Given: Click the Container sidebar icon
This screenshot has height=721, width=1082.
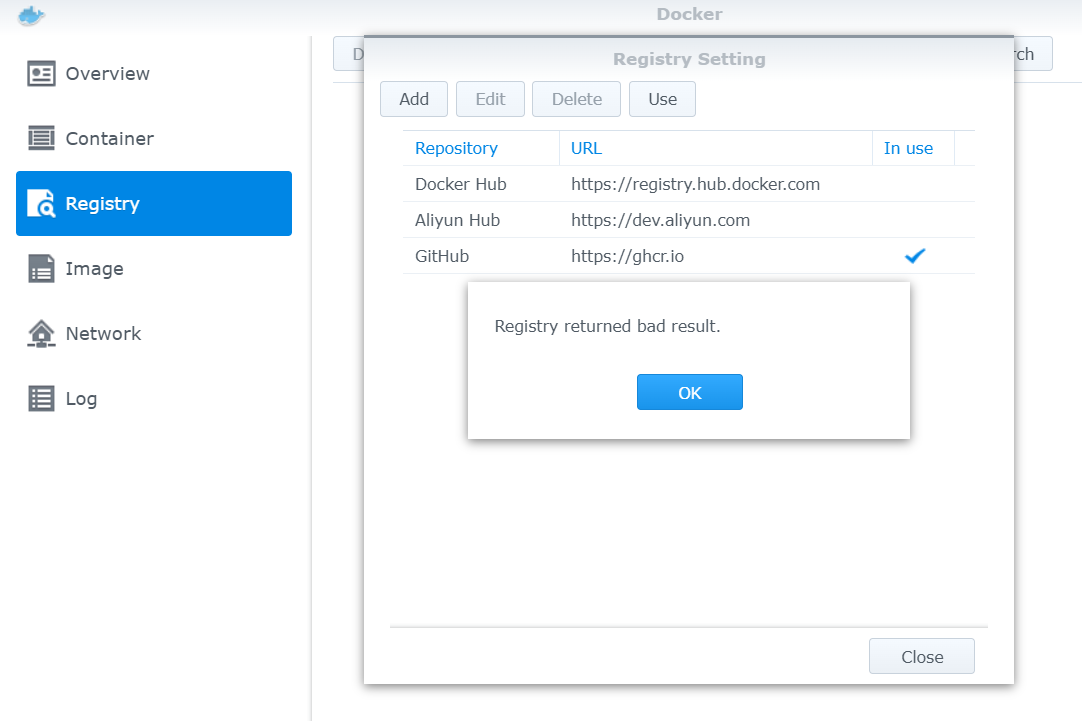Looking at the screenshot, I should pos(41,139).
